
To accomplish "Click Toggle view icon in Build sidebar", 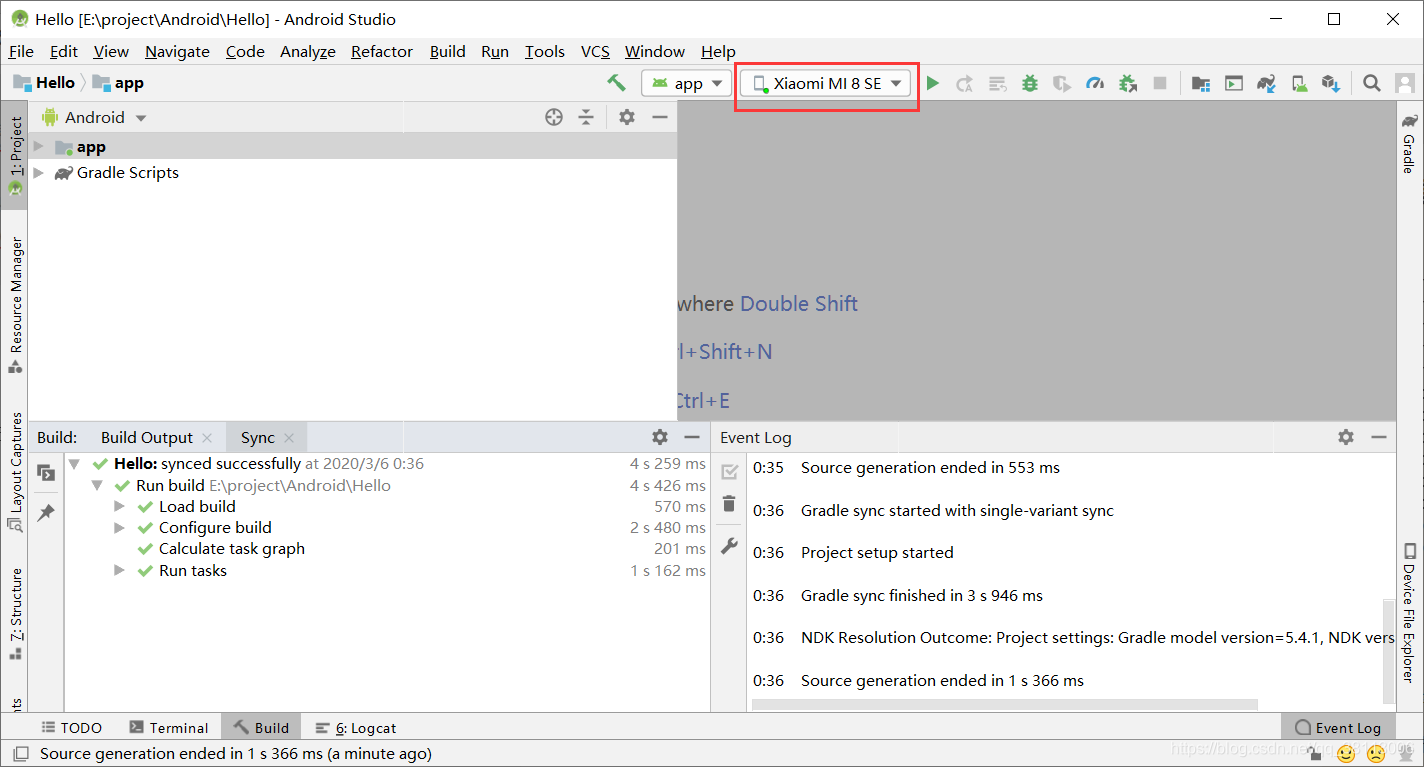I will coord(46,472).
